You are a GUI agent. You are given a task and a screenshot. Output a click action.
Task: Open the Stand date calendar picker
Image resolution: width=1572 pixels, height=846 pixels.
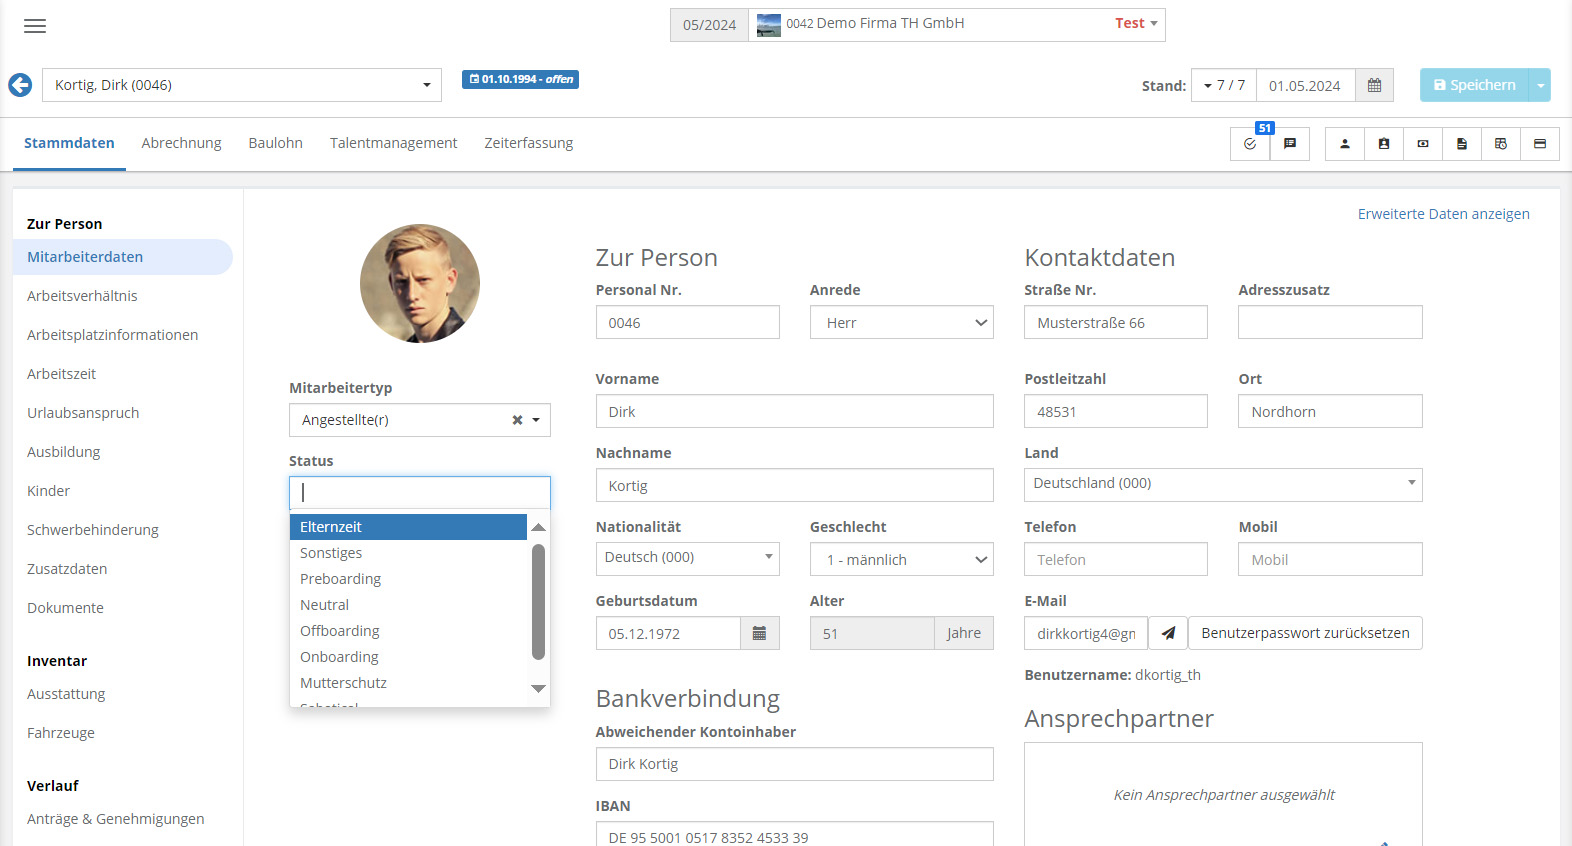pos(1374,86)
